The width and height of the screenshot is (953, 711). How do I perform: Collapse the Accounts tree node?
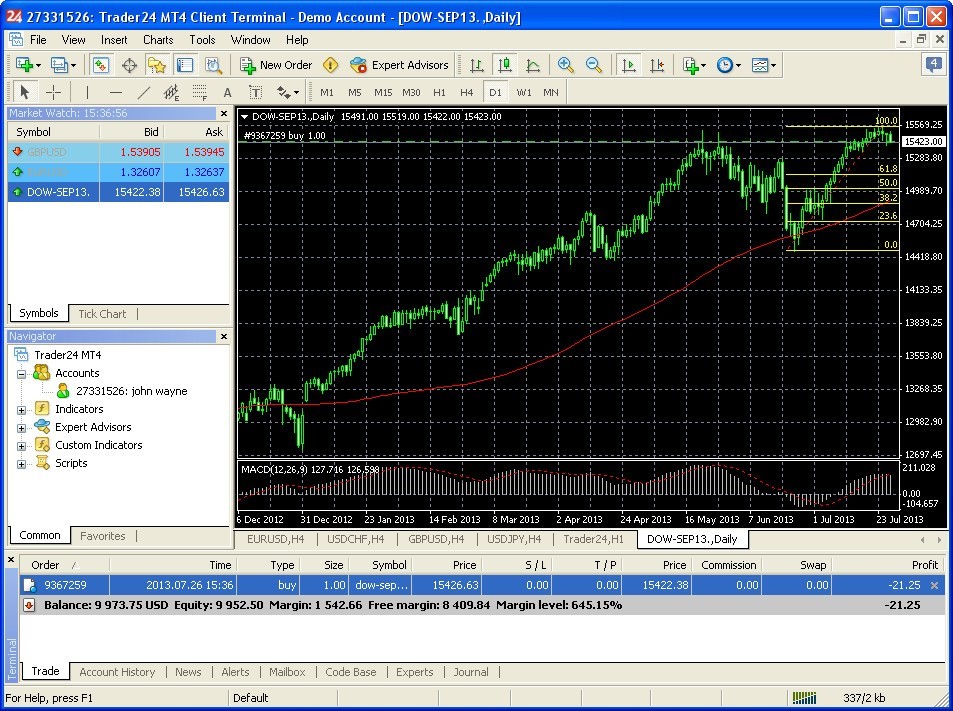21,373
